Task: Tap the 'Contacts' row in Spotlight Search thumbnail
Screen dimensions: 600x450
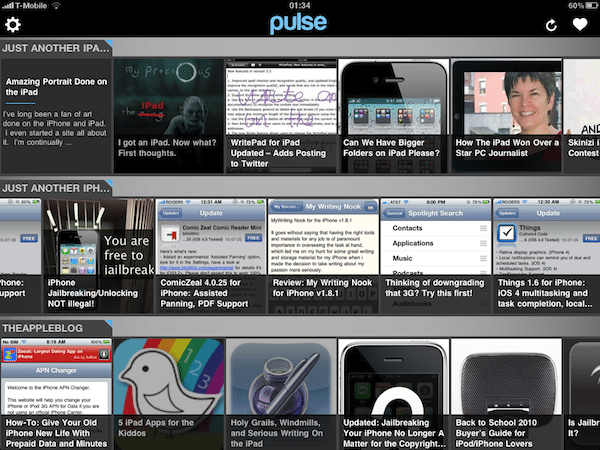Action: [436, 228]
